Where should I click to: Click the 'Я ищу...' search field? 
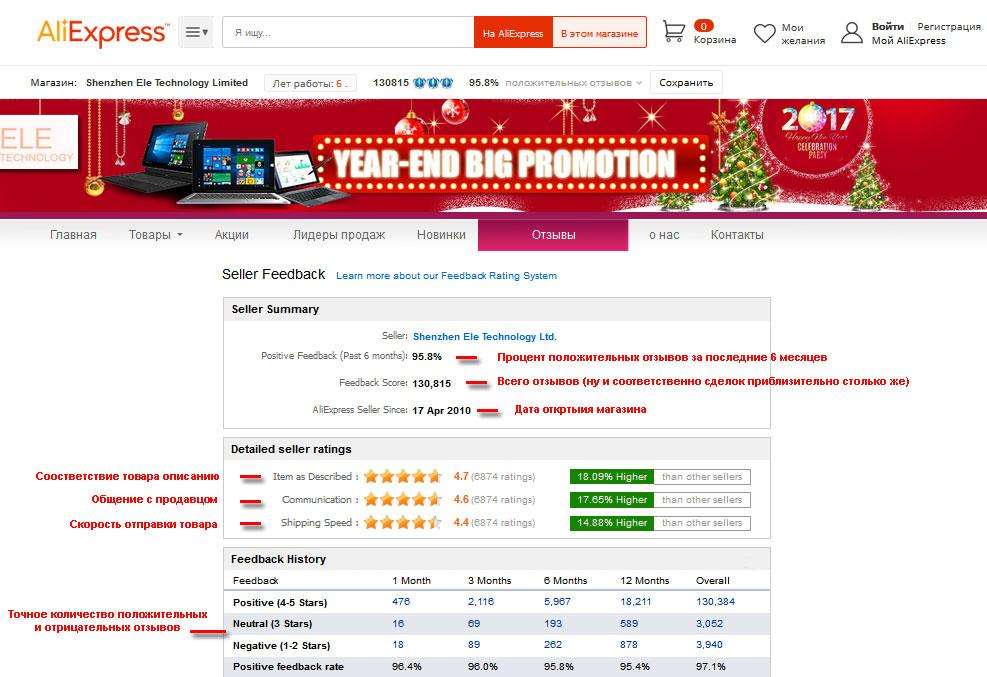pos(348,33)
